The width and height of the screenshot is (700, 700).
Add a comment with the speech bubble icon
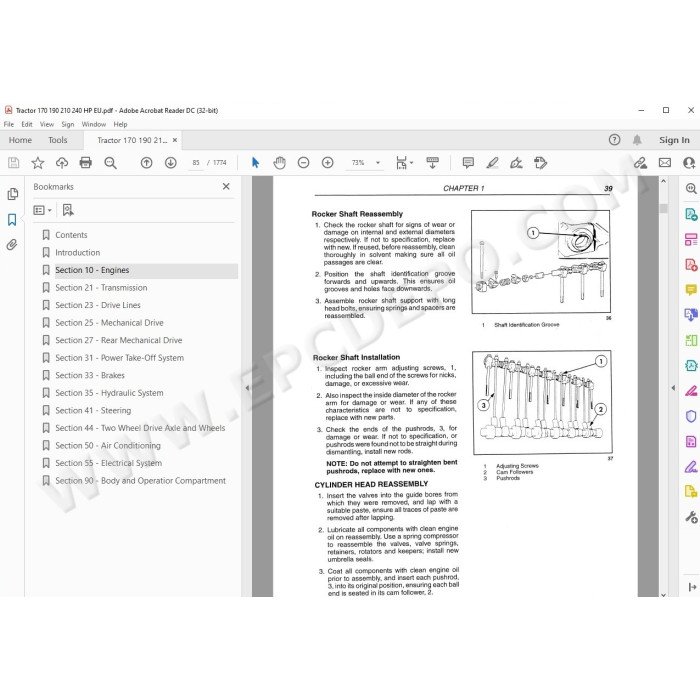pyautogui.click(x=468, y=162)
